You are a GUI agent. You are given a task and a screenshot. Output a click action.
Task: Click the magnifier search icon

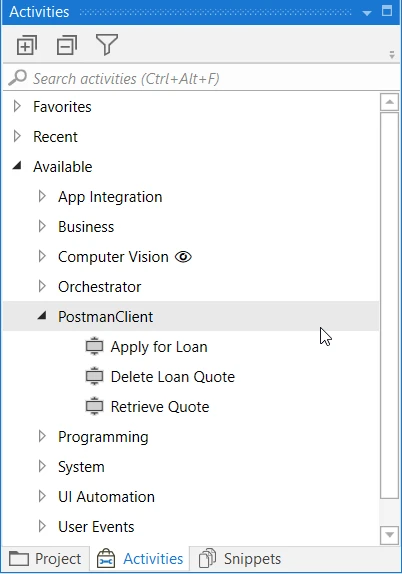18,78
